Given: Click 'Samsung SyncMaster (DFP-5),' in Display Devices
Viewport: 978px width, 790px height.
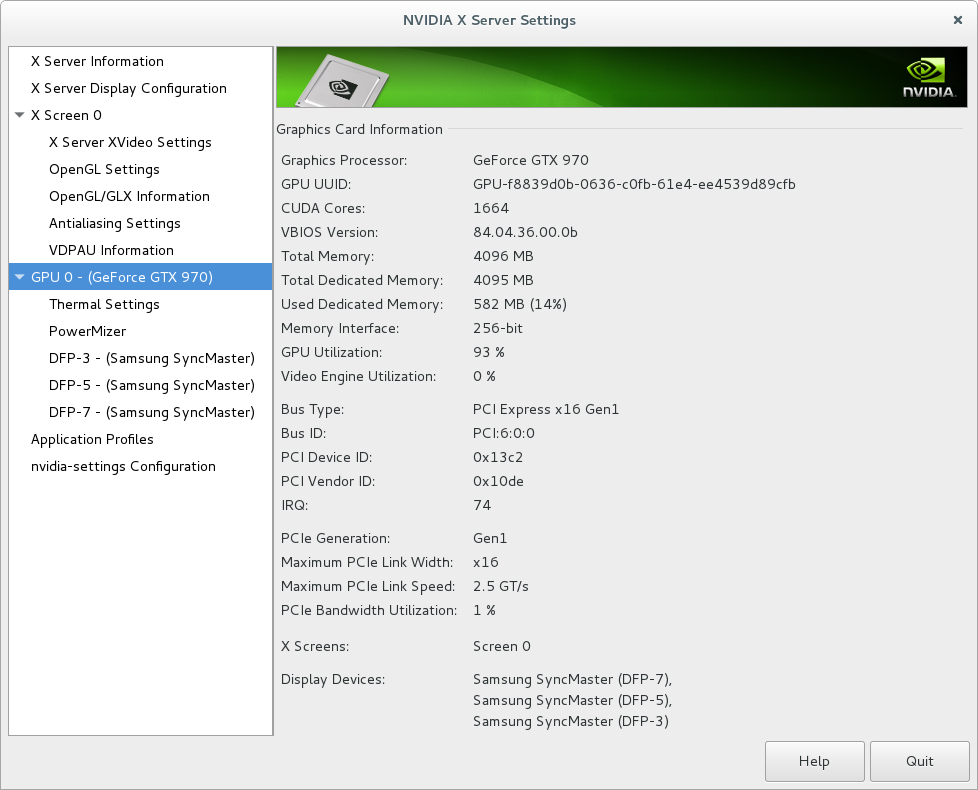Looking at the screenshot, I should coord(573,701).
